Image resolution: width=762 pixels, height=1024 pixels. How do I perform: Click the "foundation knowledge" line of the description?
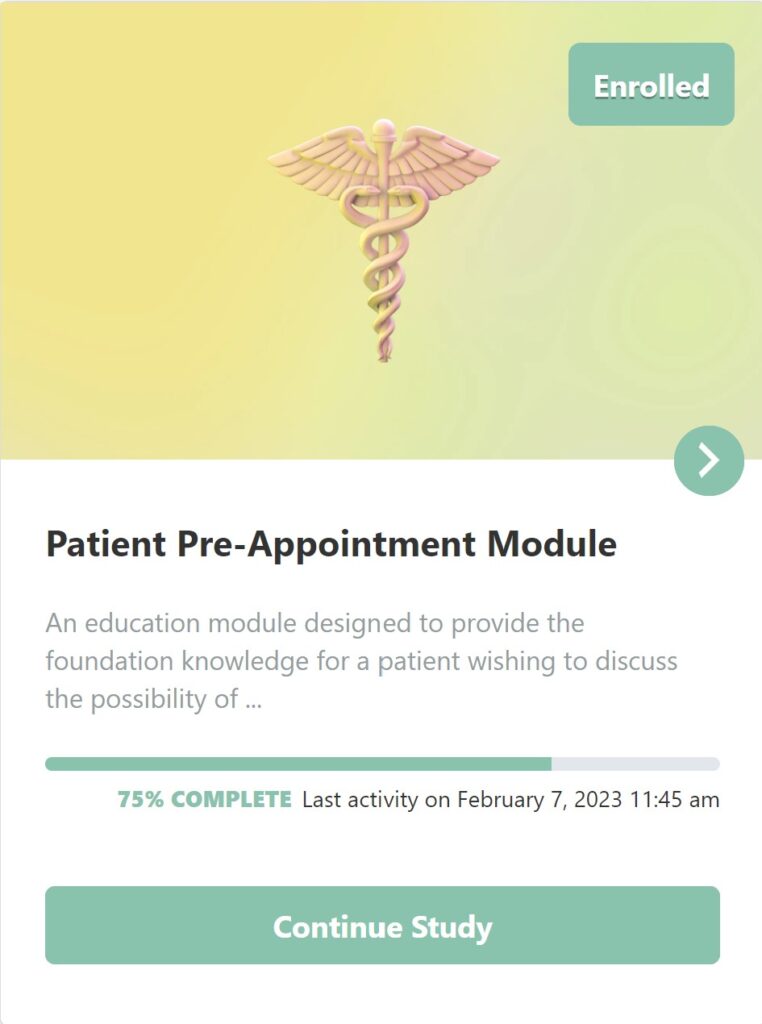(361, 661)
